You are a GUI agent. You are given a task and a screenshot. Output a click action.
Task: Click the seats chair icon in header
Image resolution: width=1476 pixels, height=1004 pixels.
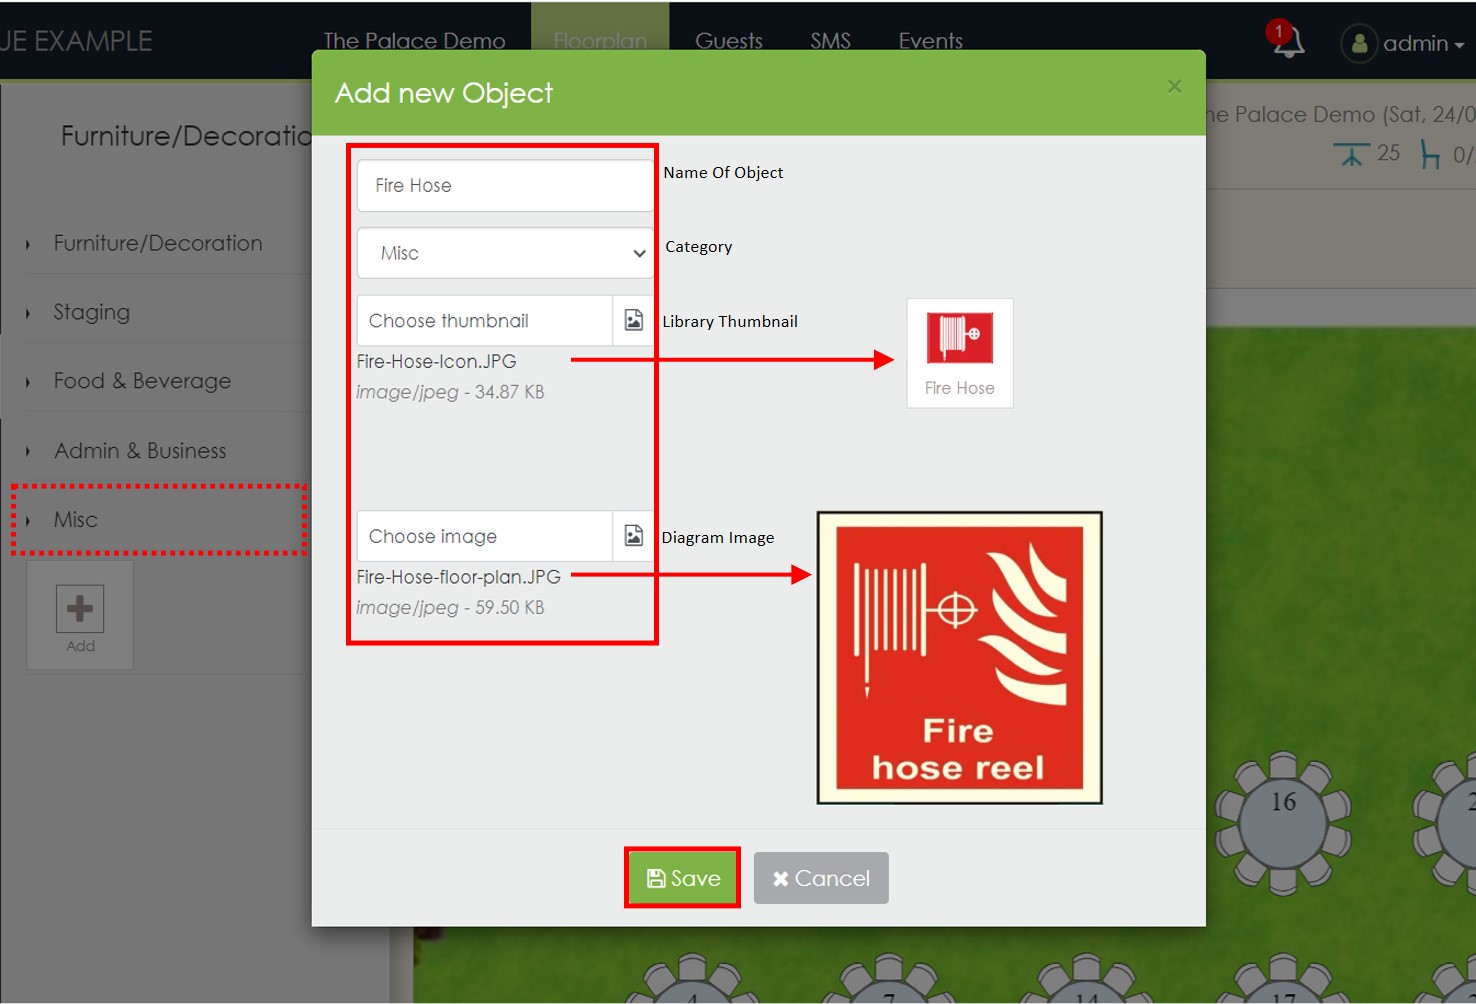(x=1430, y=154)
